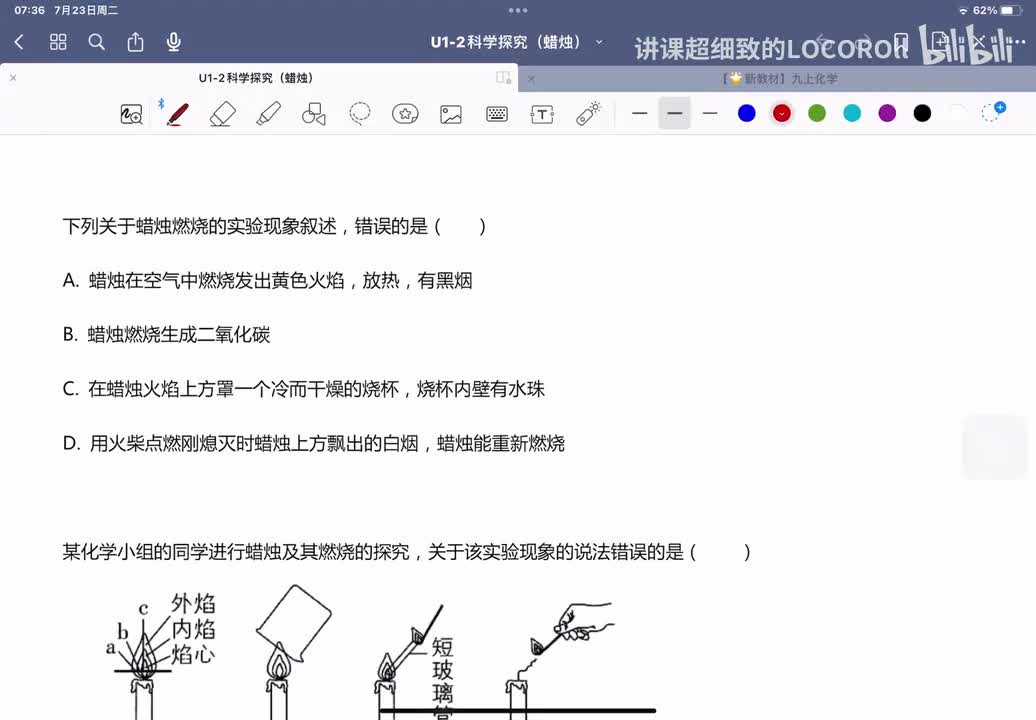Click the 短玻璃管 candle diagram
This screenshot has width=1036, height=720.
(x=415, y=662)
